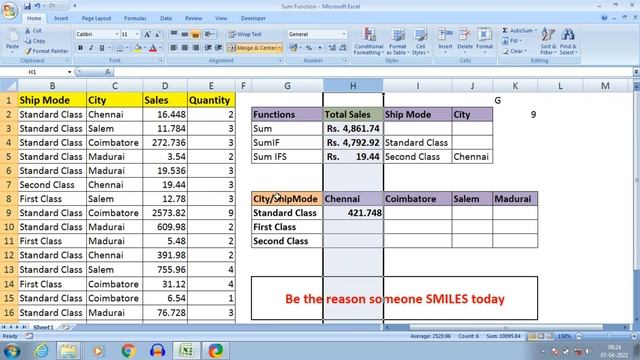Click the Undo arrow icon
Screen dimensions: 640x360
37,6
